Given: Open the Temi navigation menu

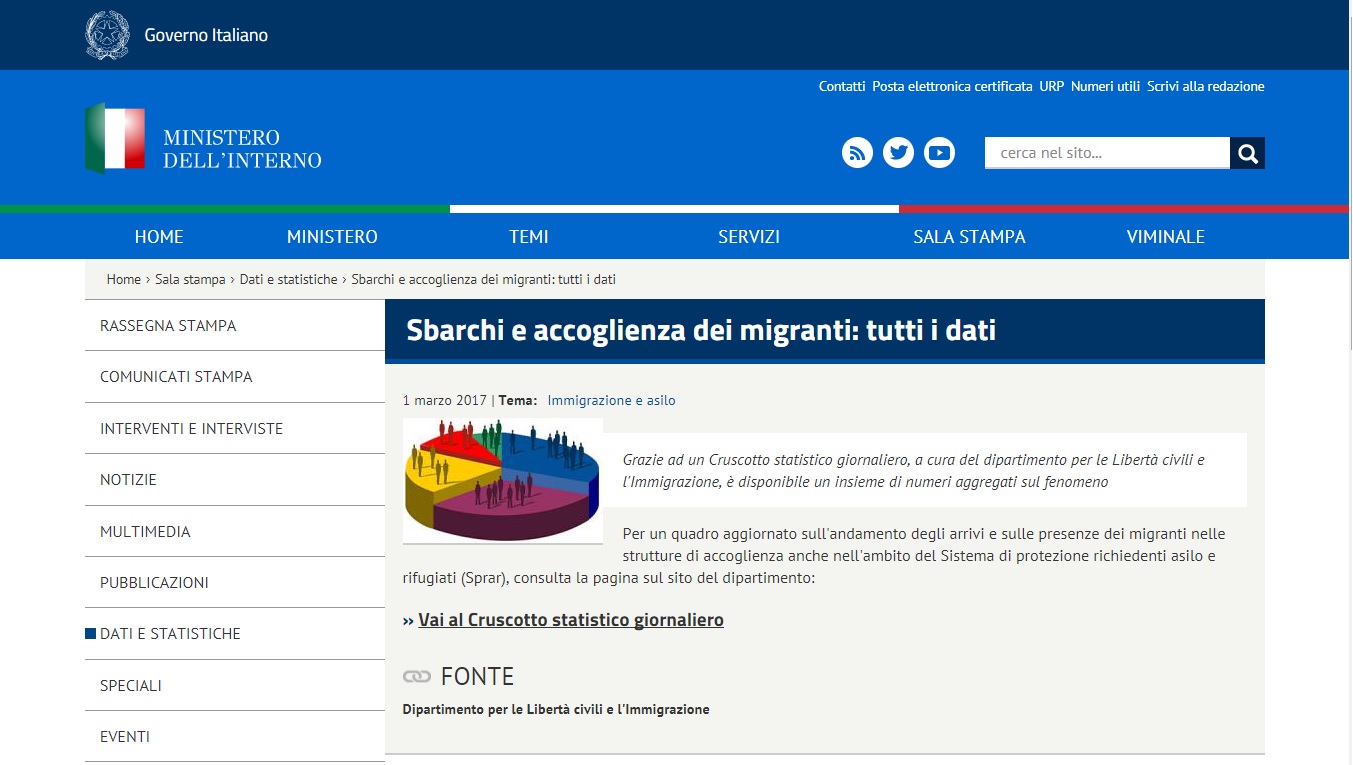Looking at the screenshot, I should coord(528,237).
